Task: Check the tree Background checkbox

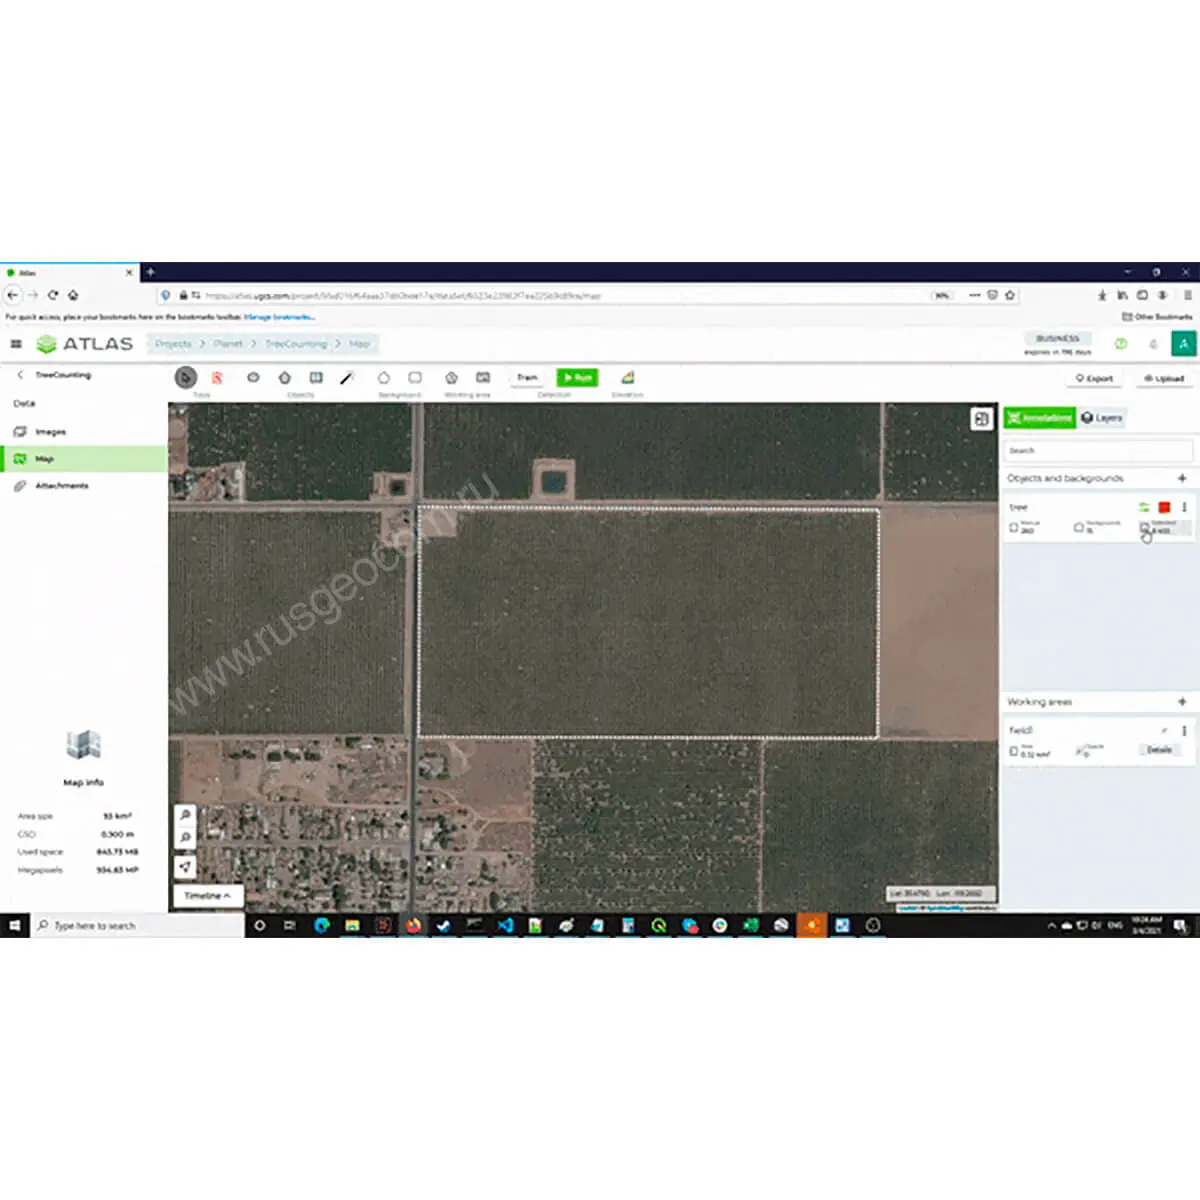Action: (1078, 528)
